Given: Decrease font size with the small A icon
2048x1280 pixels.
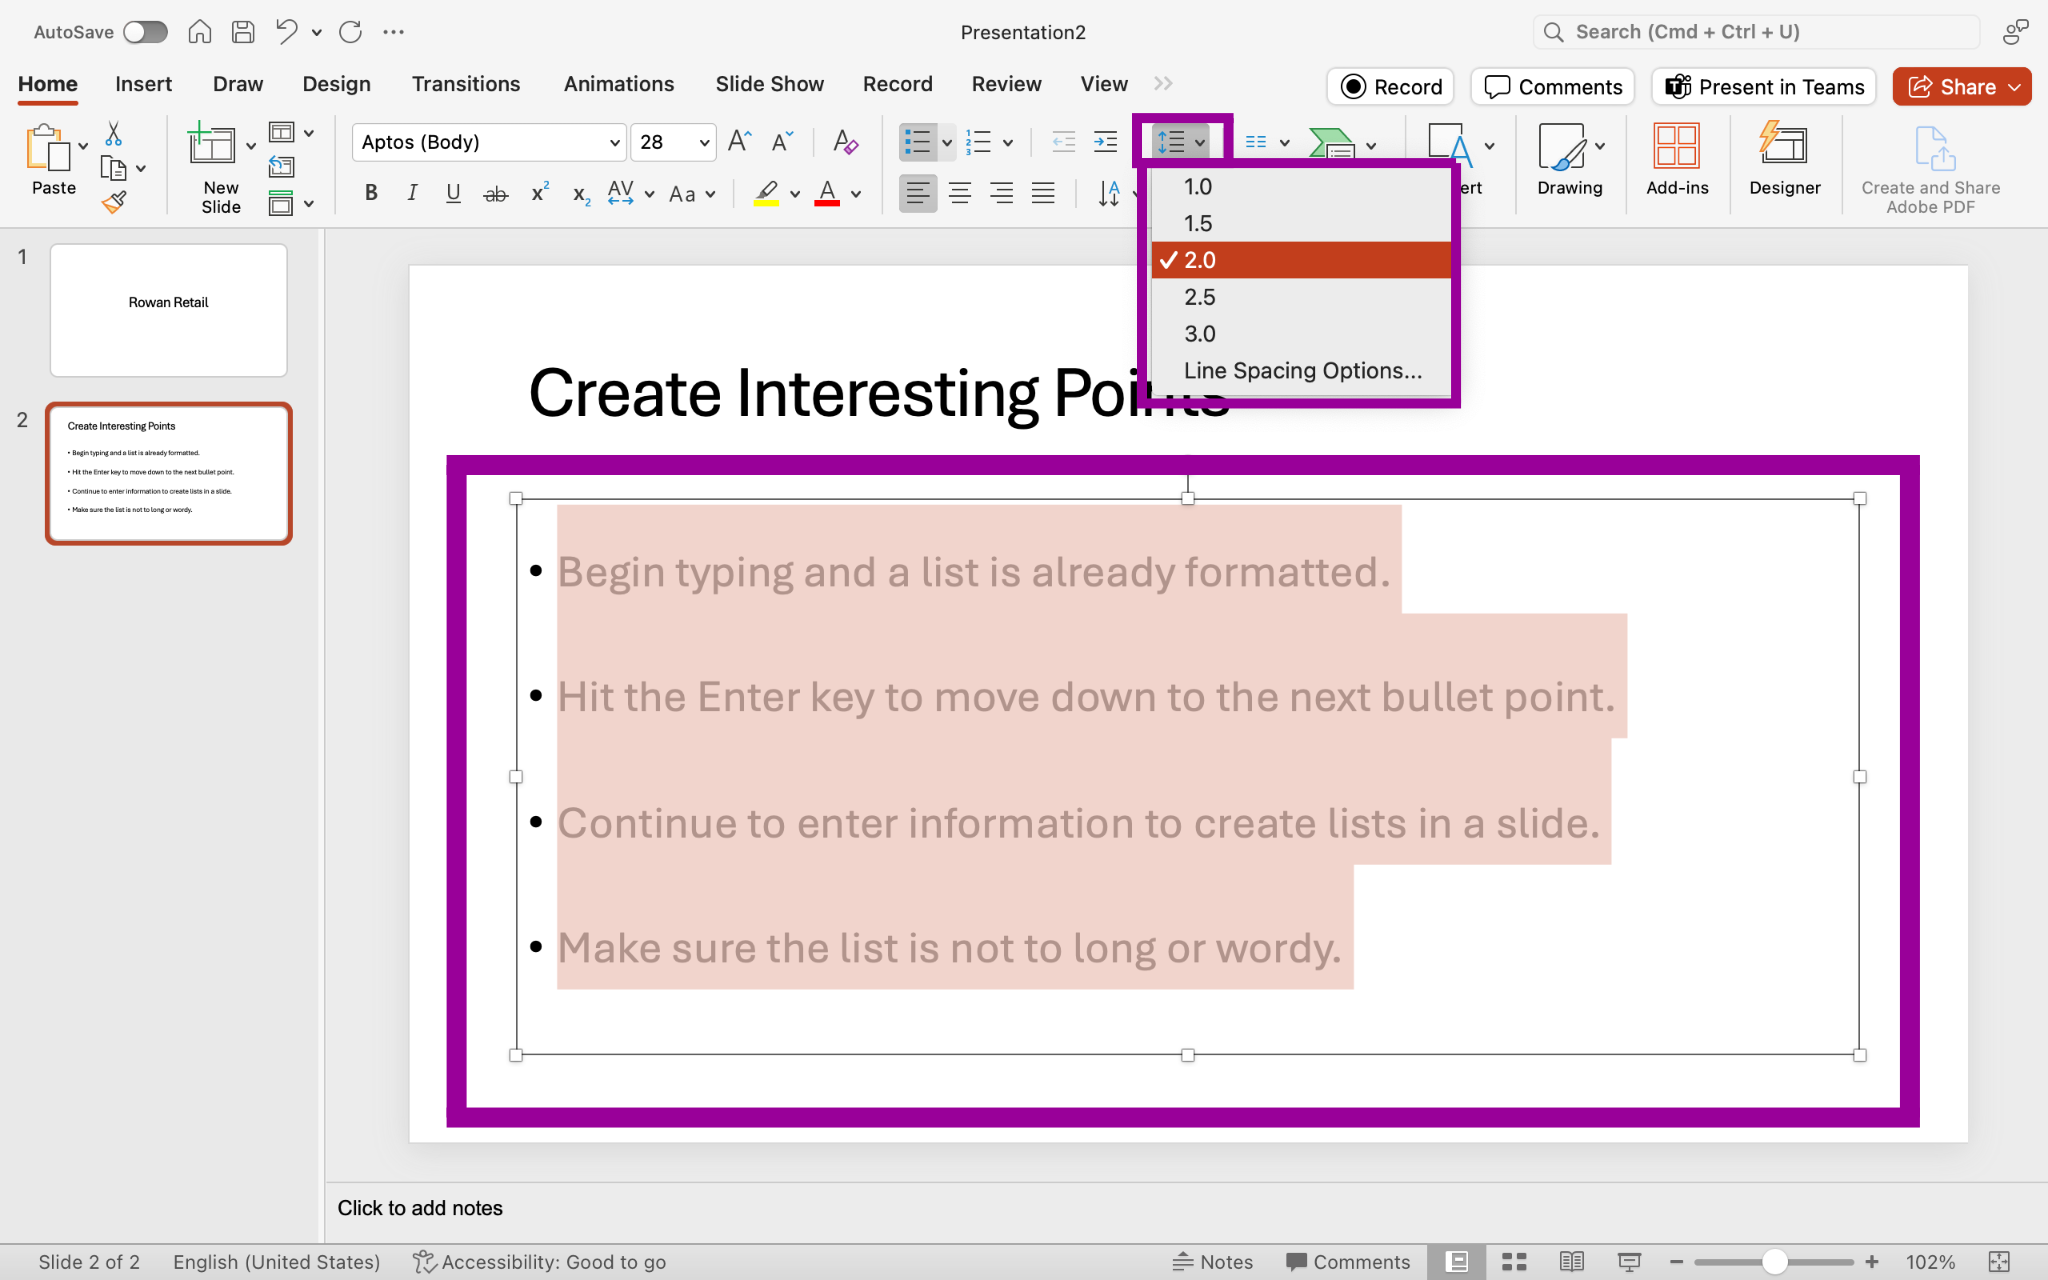Looking at the screenshot, I should [x=782, y=141].
